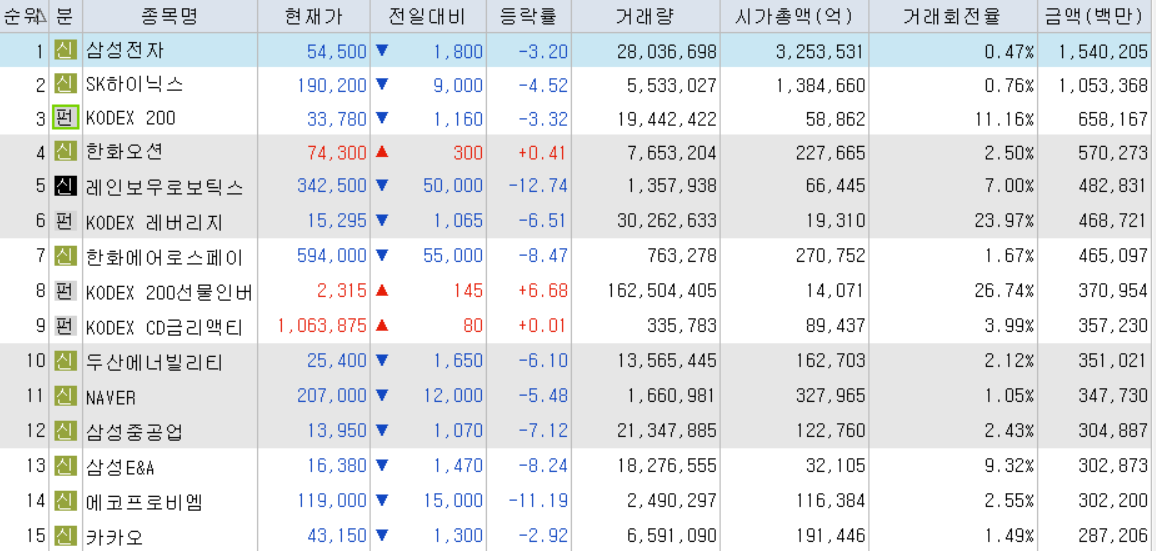Screen dimensions: 1156x551
Task: Click the 신 badge icon for 한화오션
Action: click(66, 153)
